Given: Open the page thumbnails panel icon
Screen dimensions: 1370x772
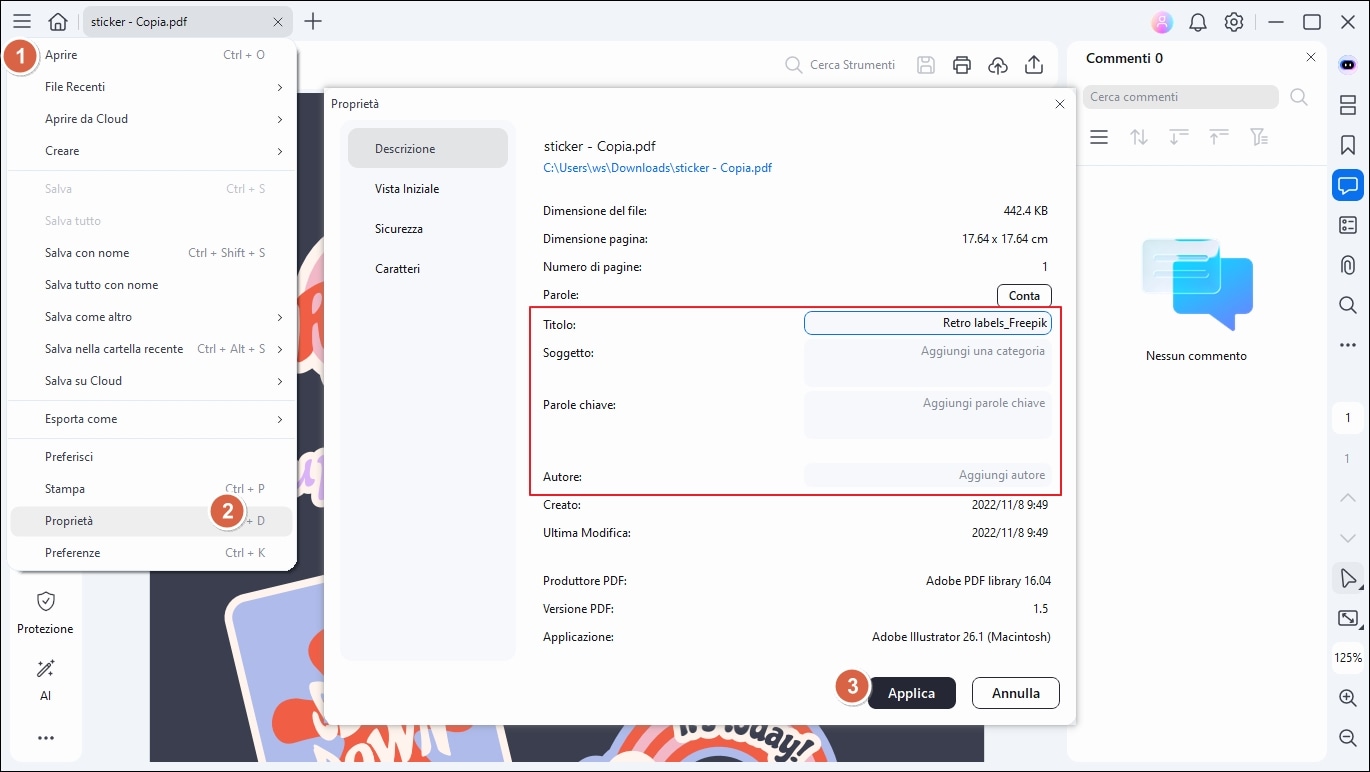Looking at the screenshot, I should click(x=1348, y=105).
